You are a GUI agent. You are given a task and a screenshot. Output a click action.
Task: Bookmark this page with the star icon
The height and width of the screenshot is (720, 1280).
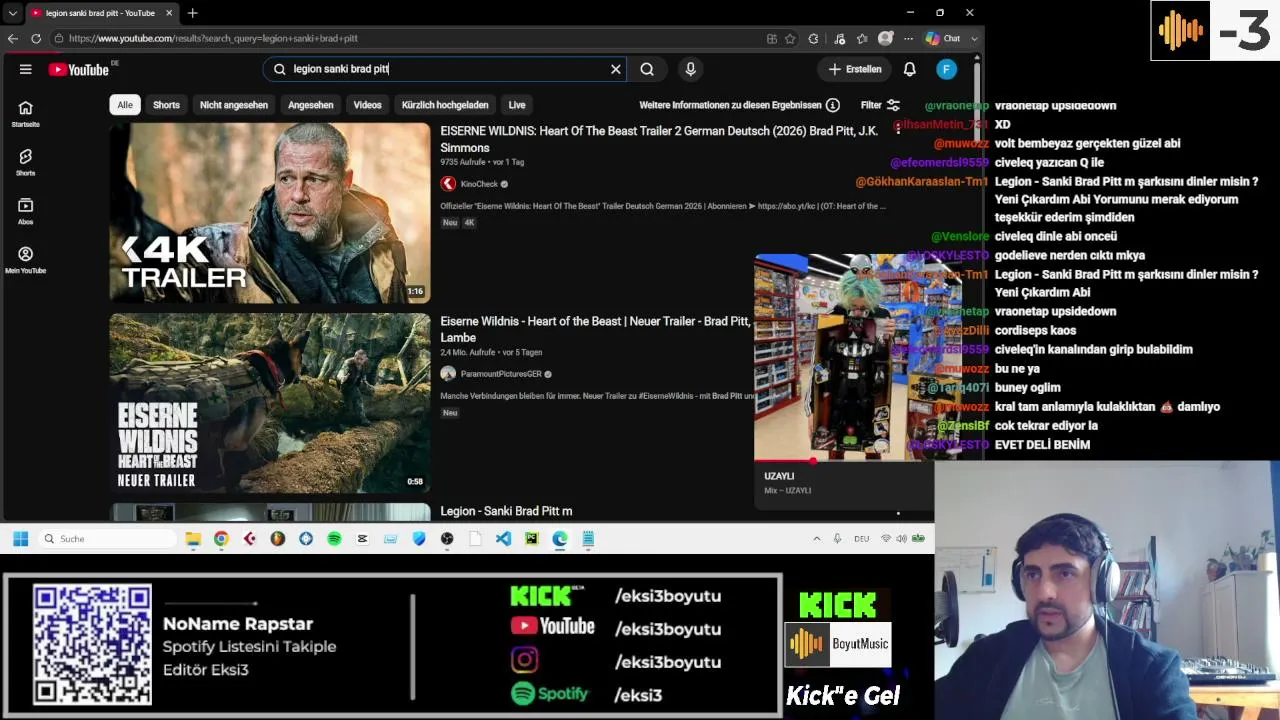(x=790, y=38)
